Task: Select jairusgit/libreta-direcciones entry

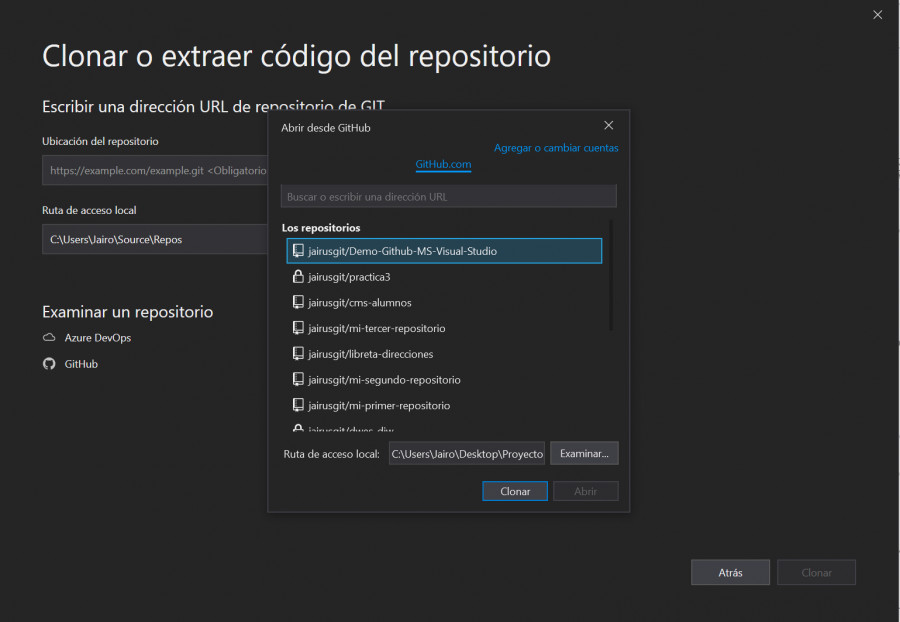Action: tap(444, 354)
